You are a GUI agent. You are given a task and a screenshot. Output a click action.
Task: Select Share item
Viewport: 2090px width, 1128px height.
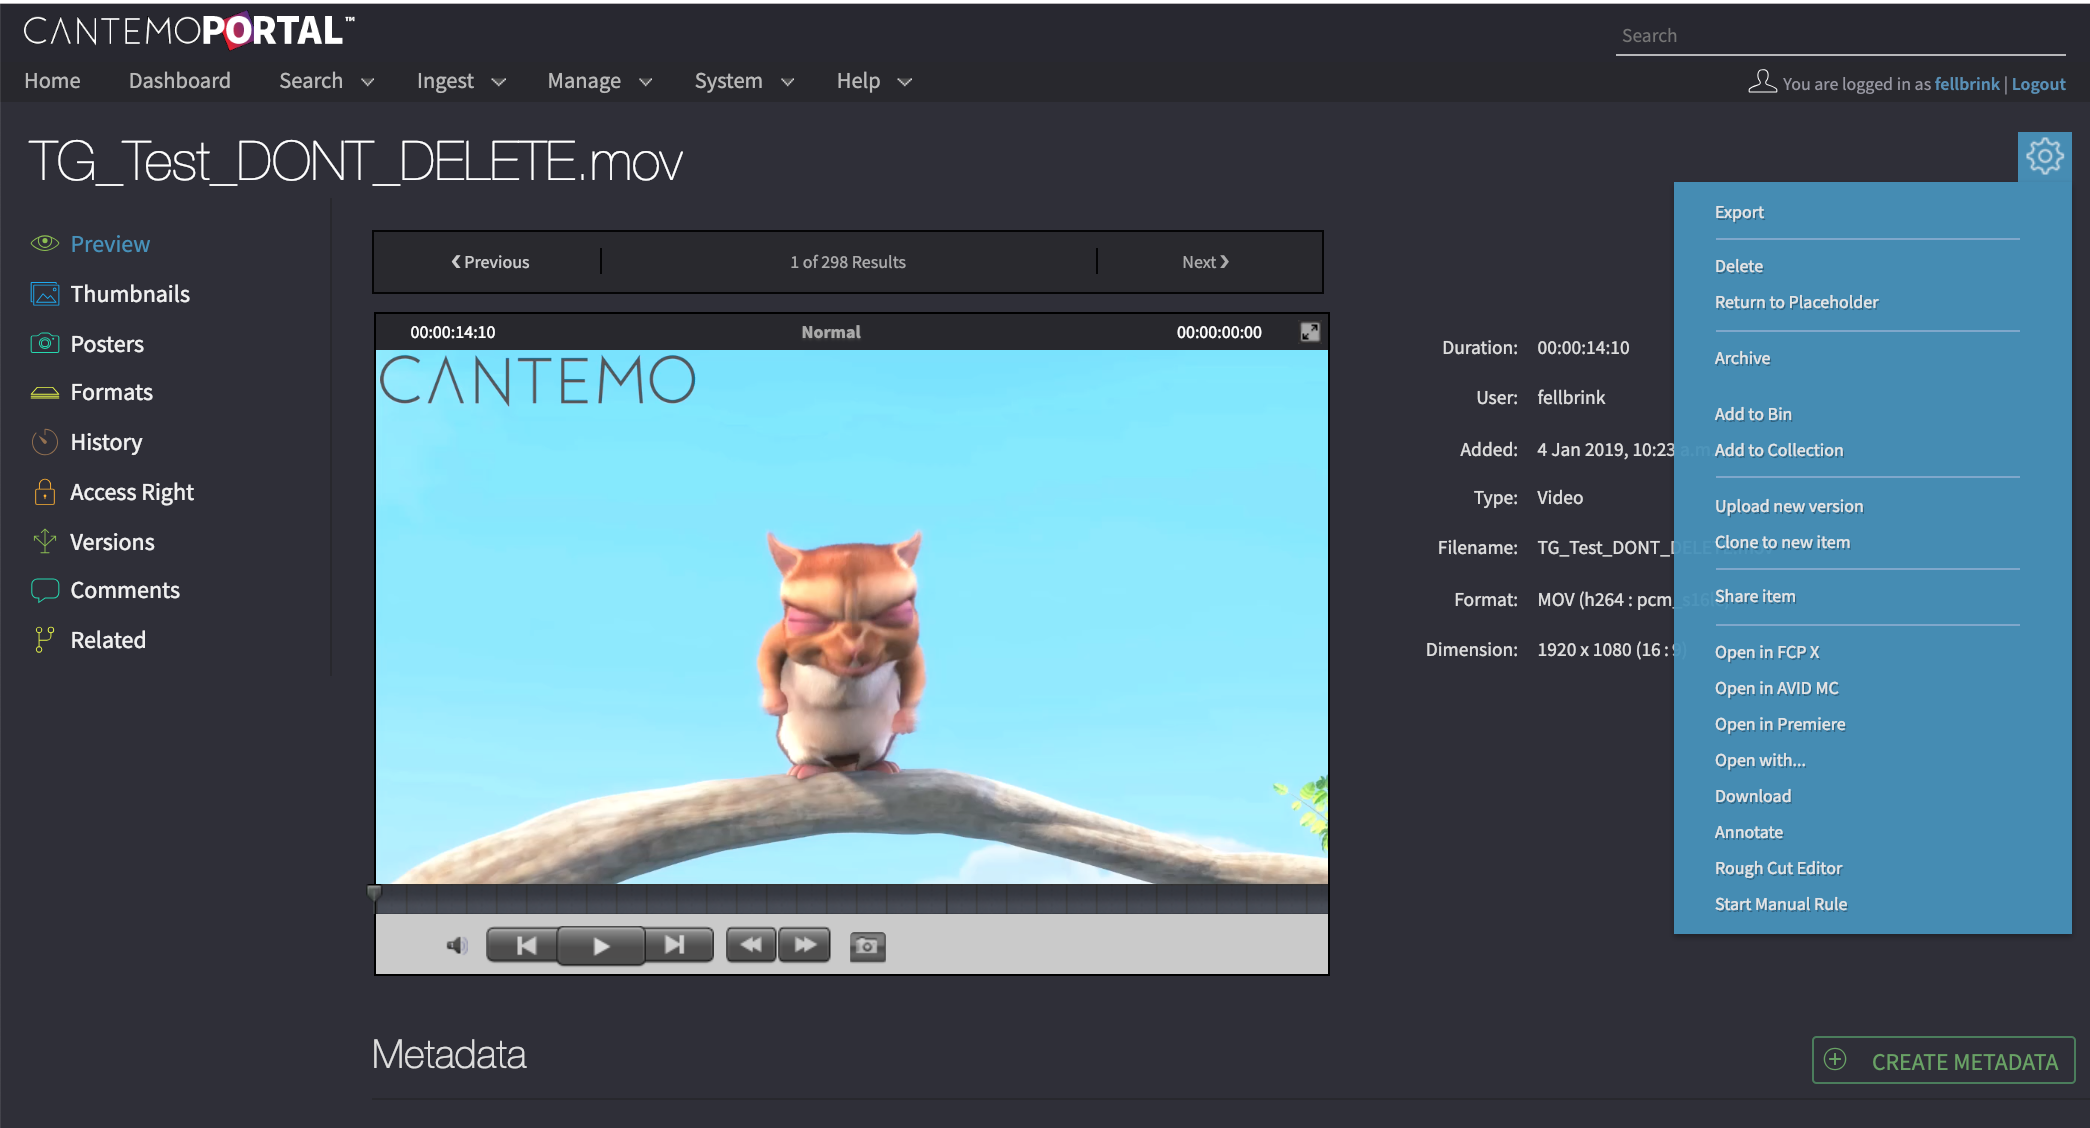[1755, 596]
